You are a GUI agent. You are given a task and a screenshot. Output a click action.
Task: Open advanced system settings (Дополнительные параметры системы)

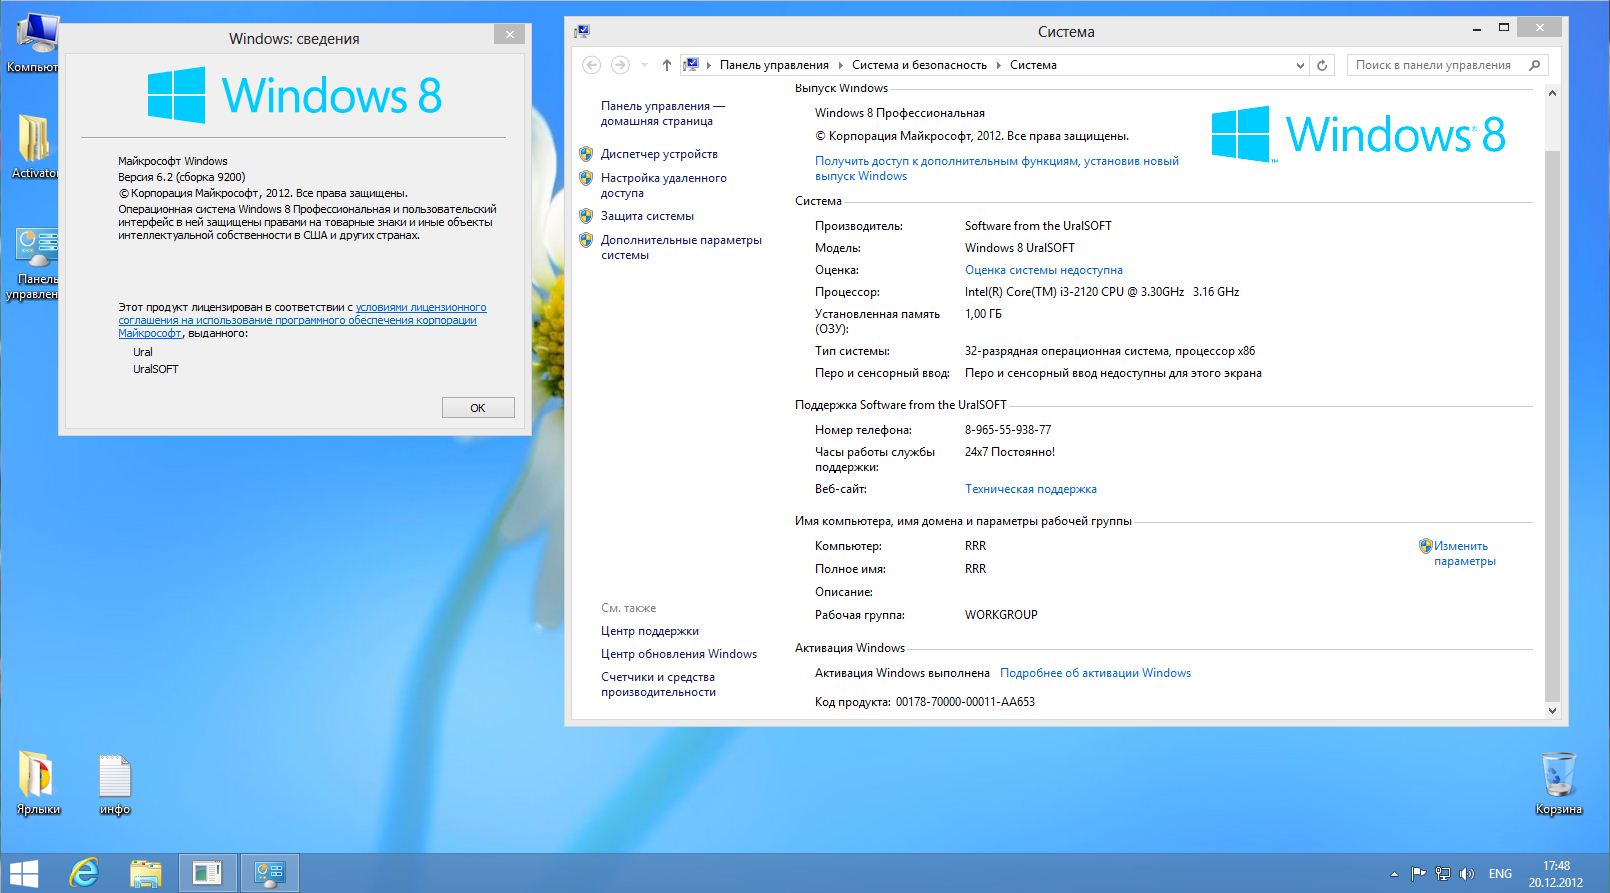coord(681,247)
